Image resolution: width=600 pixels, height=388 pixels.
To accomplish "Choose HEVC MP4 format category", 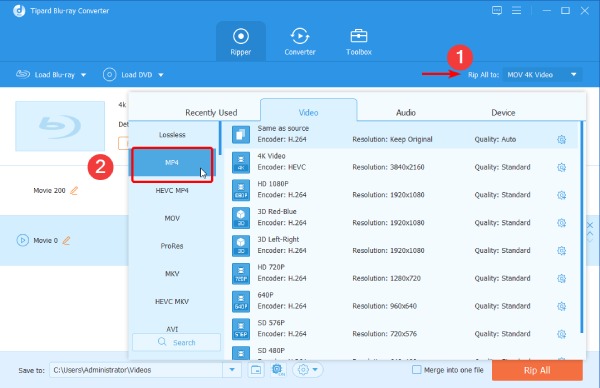I will 172,191.
